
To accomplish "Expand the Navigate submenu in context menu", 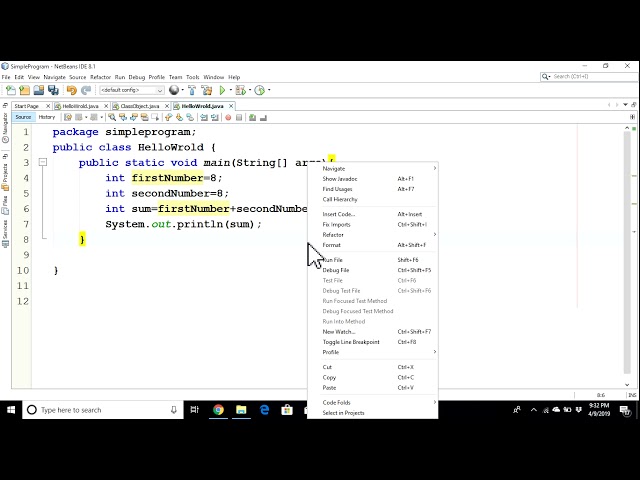I will [373, 168].
